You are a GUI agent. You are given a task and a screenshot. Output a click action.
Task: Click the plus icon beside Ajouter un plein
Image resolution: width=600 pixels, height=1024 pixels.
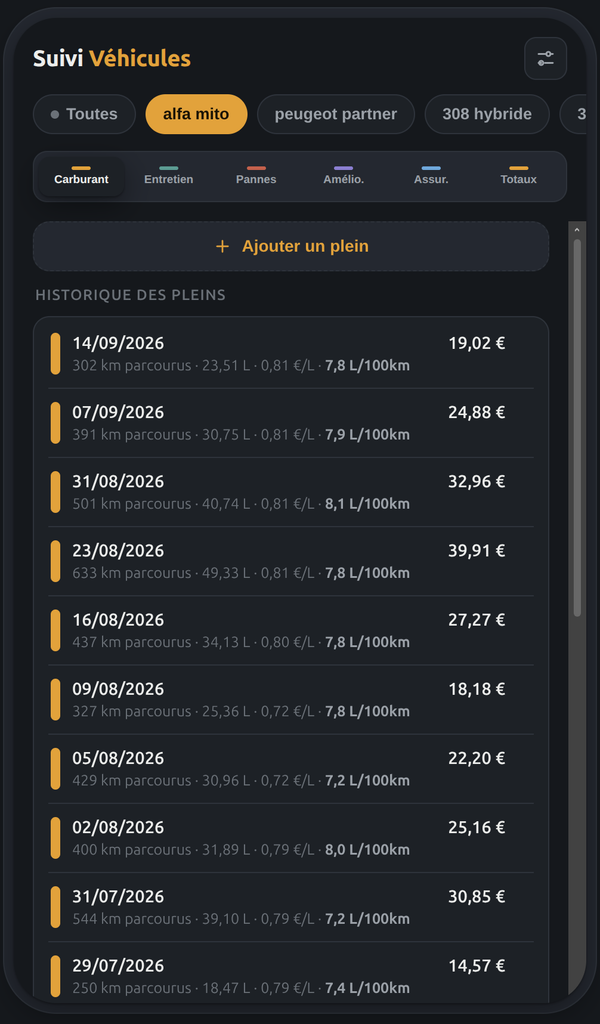pyautogui.click(x=222, y=246)
